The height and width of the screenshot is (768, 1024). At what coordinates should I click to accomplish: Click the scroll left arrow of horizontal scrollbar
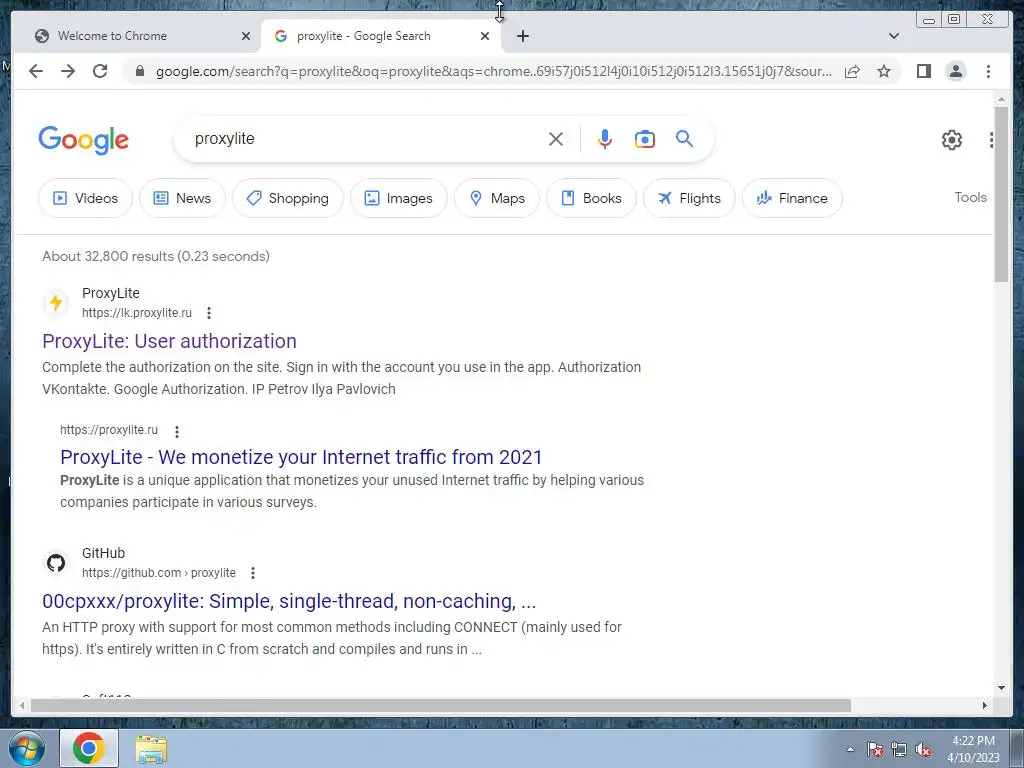coord(22,705)
